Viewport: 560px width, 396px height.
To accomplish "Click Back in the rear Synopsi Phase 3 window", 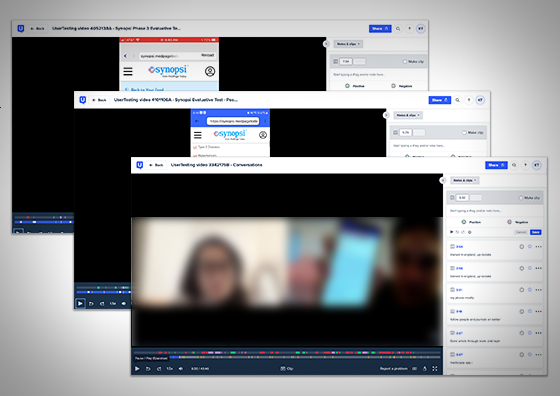I will pyautogui.click(x=38, y=29).
